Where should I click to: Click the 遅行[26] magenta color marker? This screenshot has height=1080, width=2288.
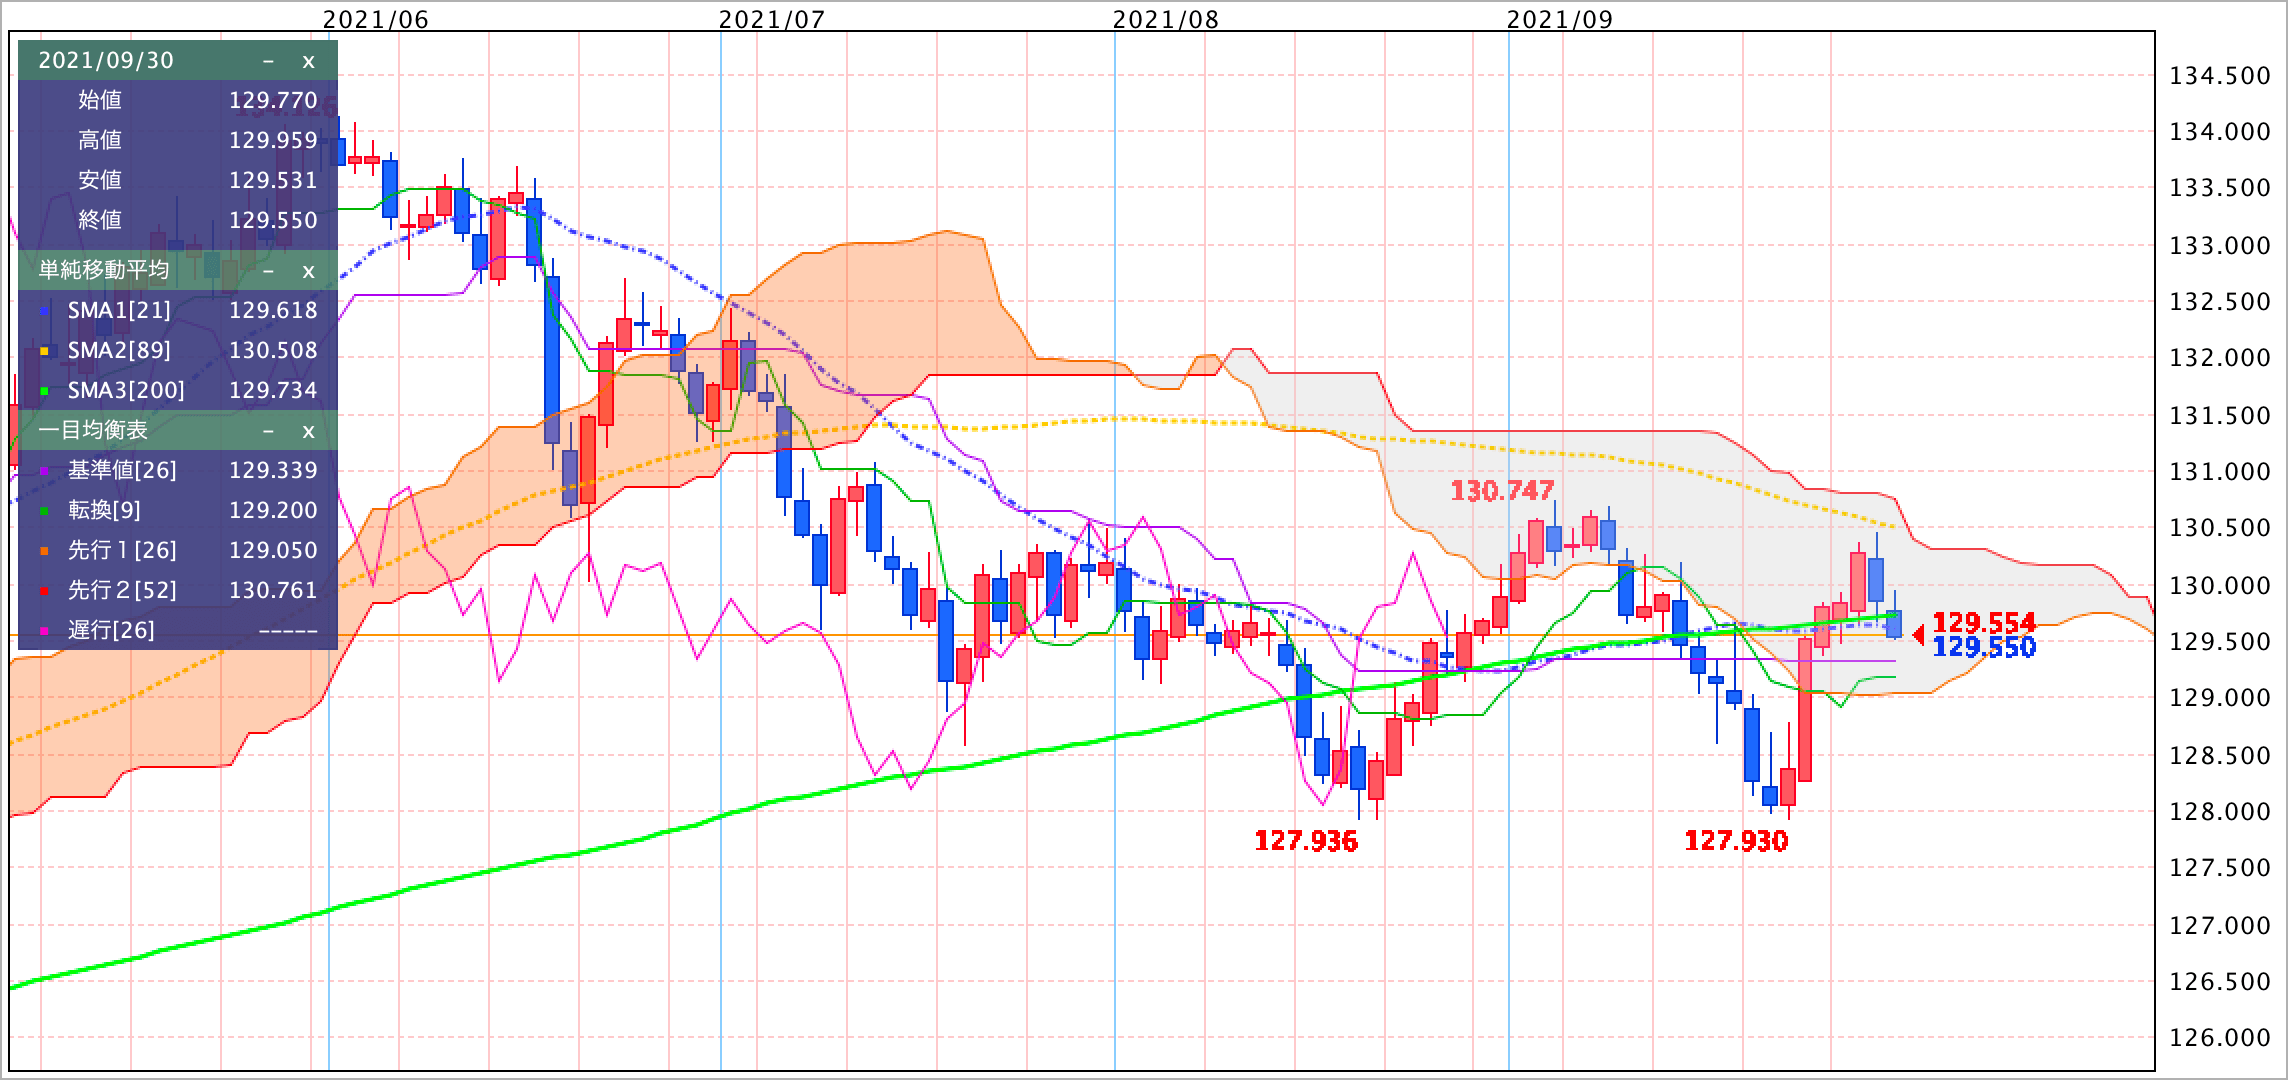(44, 631)
